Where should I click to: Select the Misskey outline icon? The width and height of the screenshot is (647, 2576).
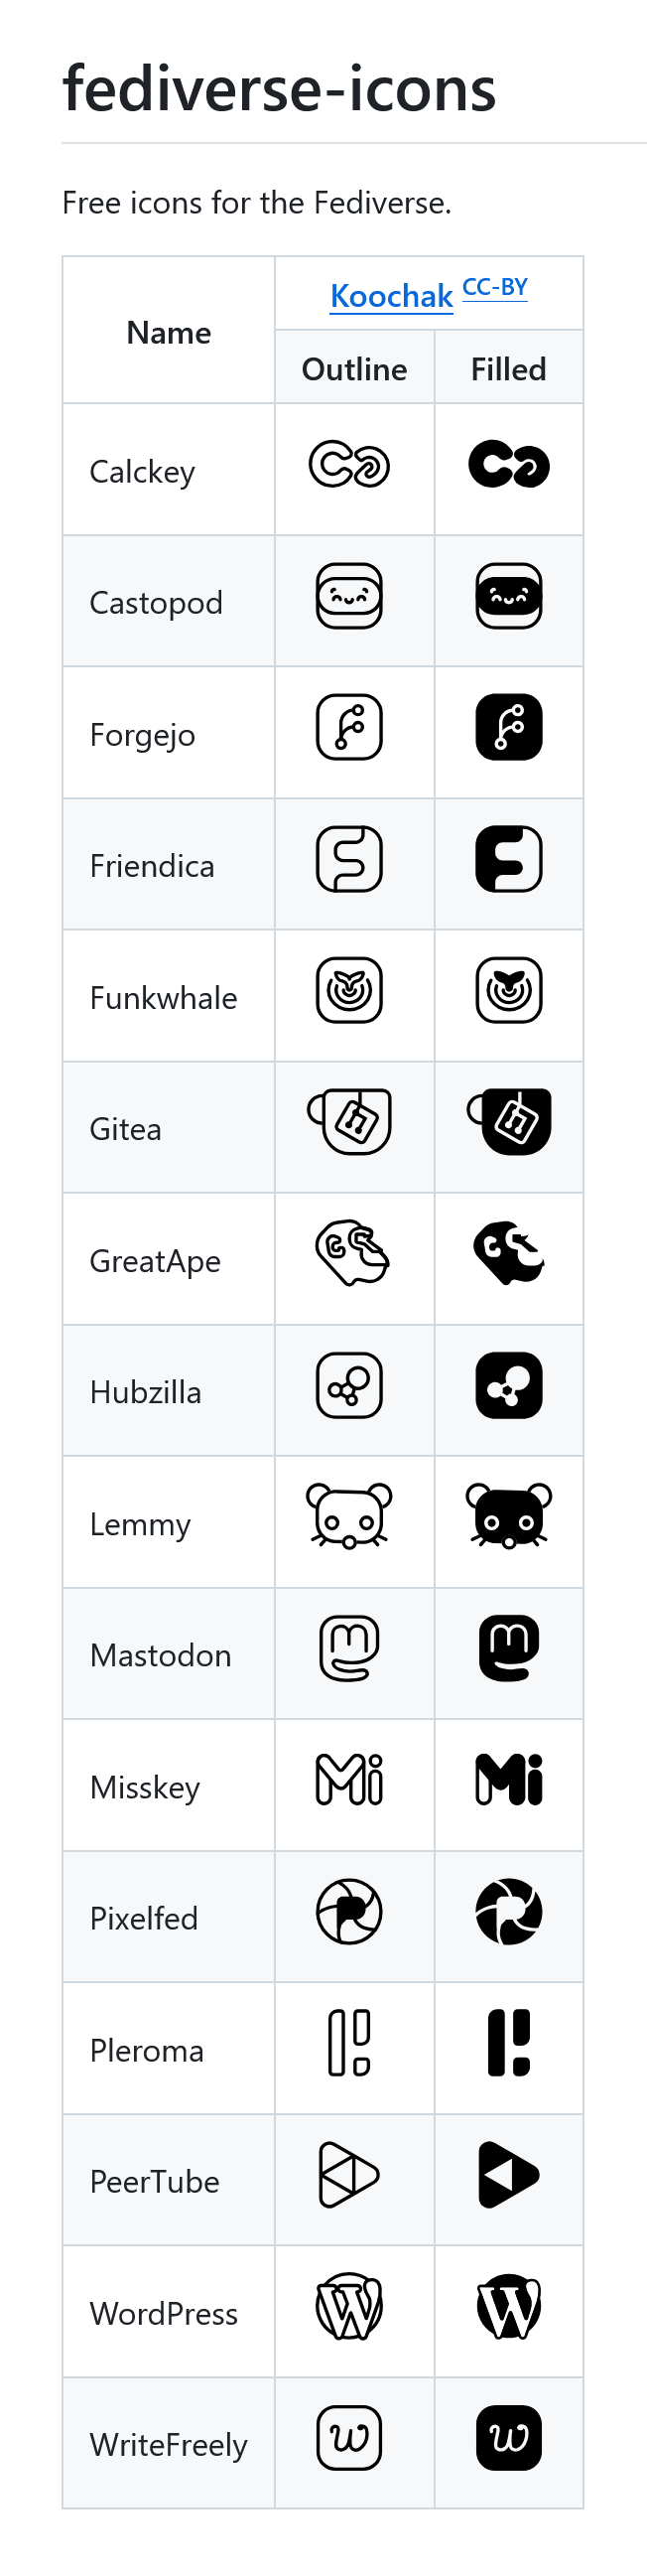349,1780
